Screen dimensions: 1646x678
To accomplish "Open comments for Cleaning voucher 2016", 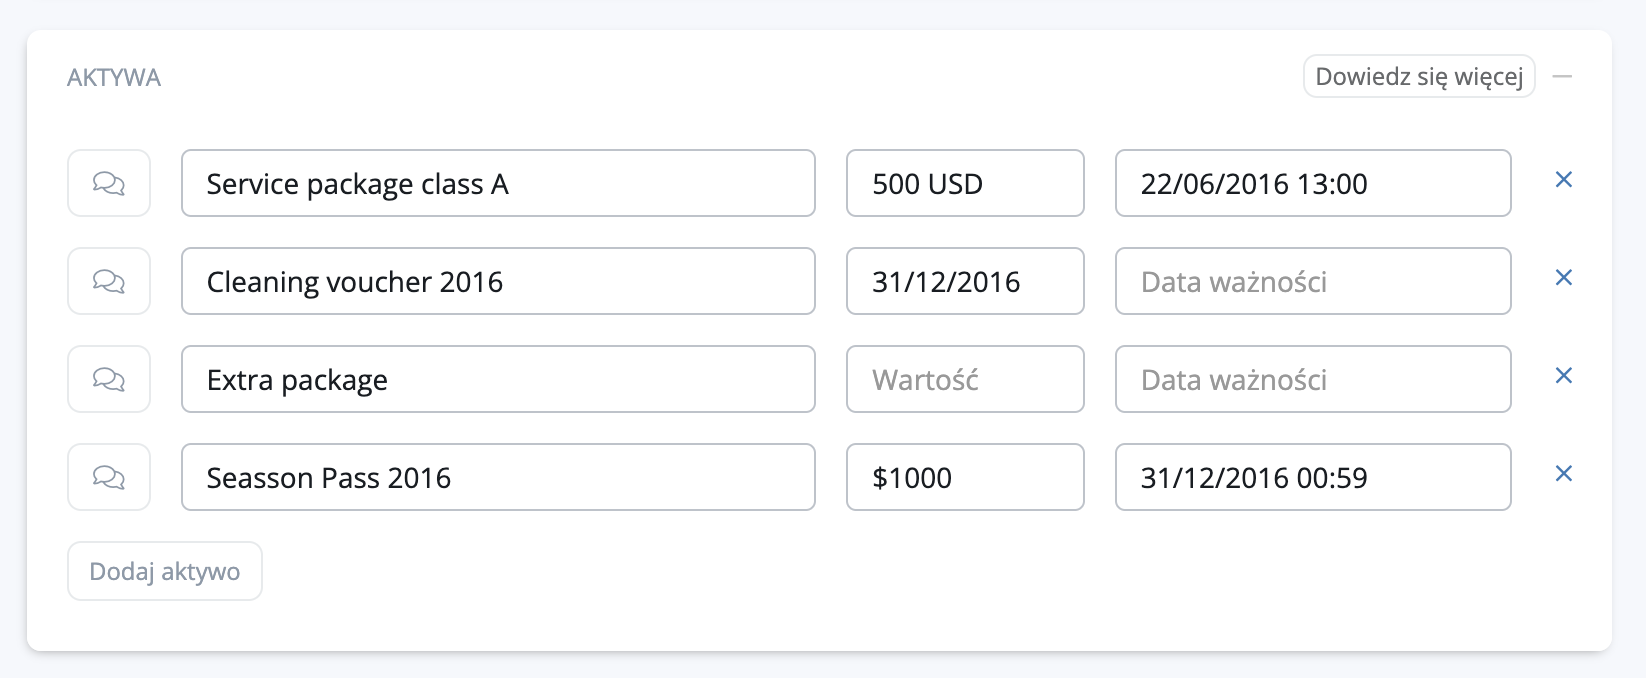I will click(x=109, y=281).
